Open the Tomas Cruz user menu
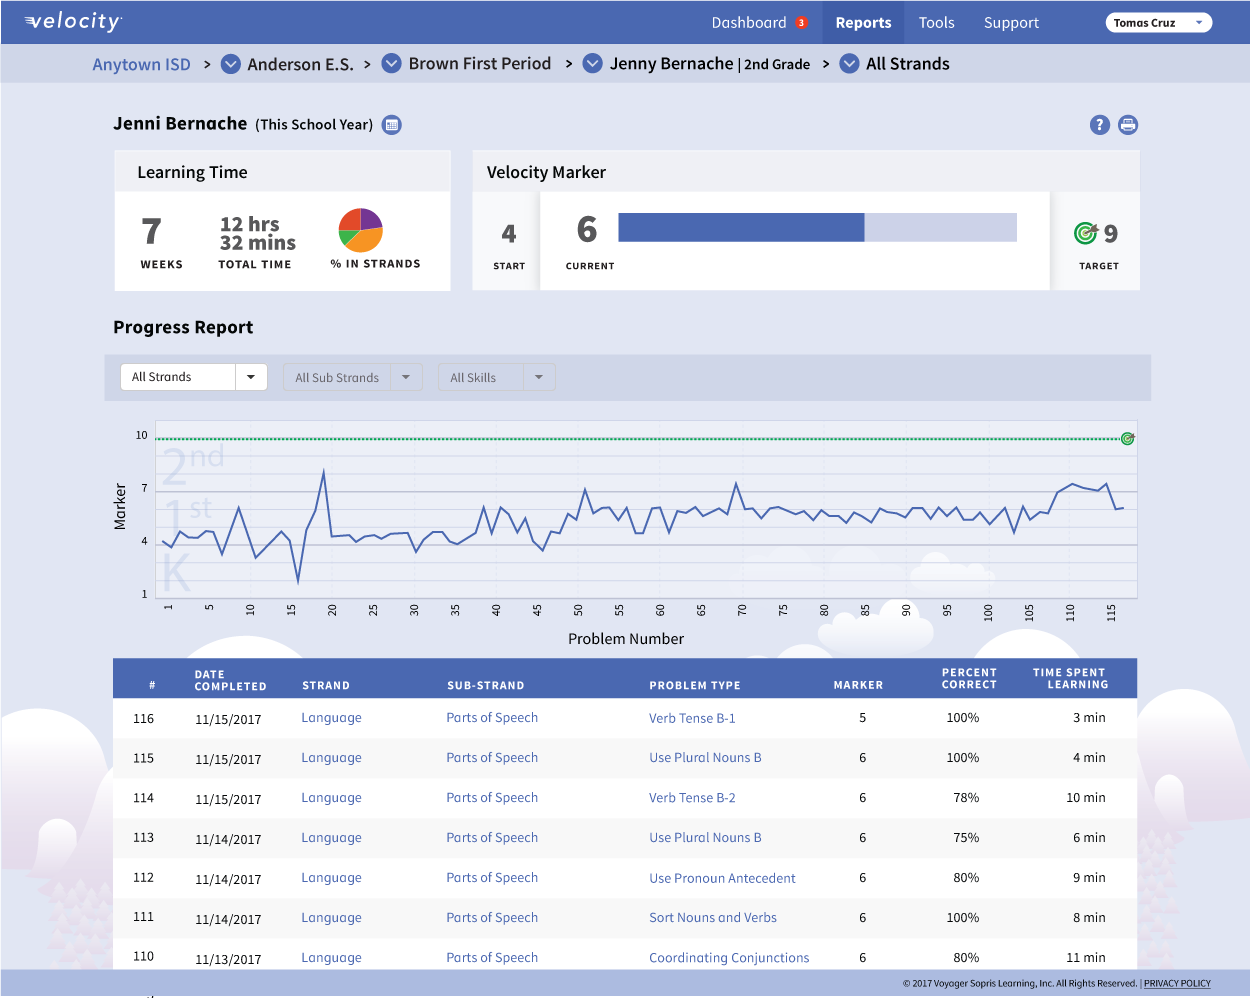 [1159, 23]
